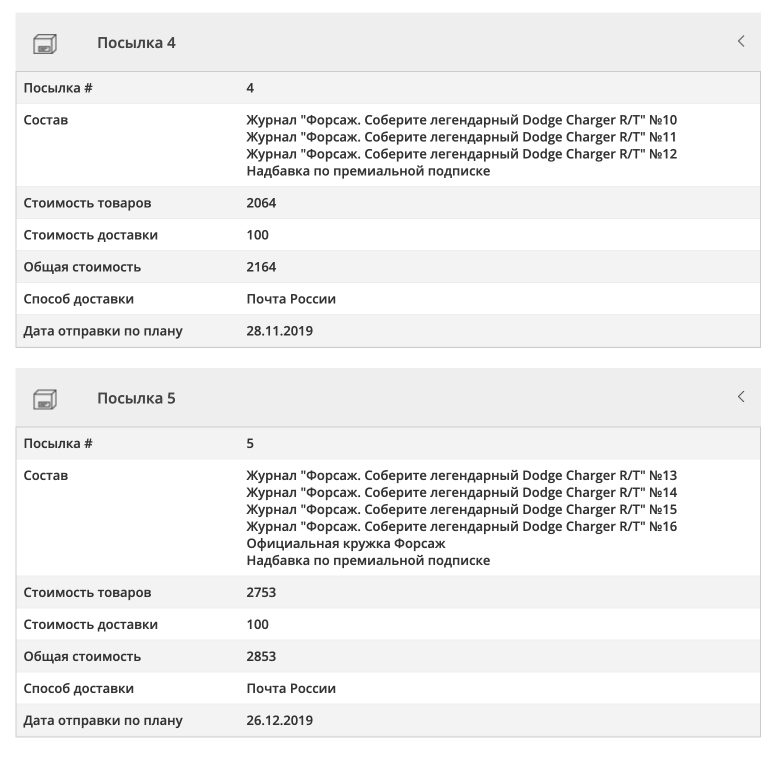Click the package icon for Посылка 5

coord(45,399)
